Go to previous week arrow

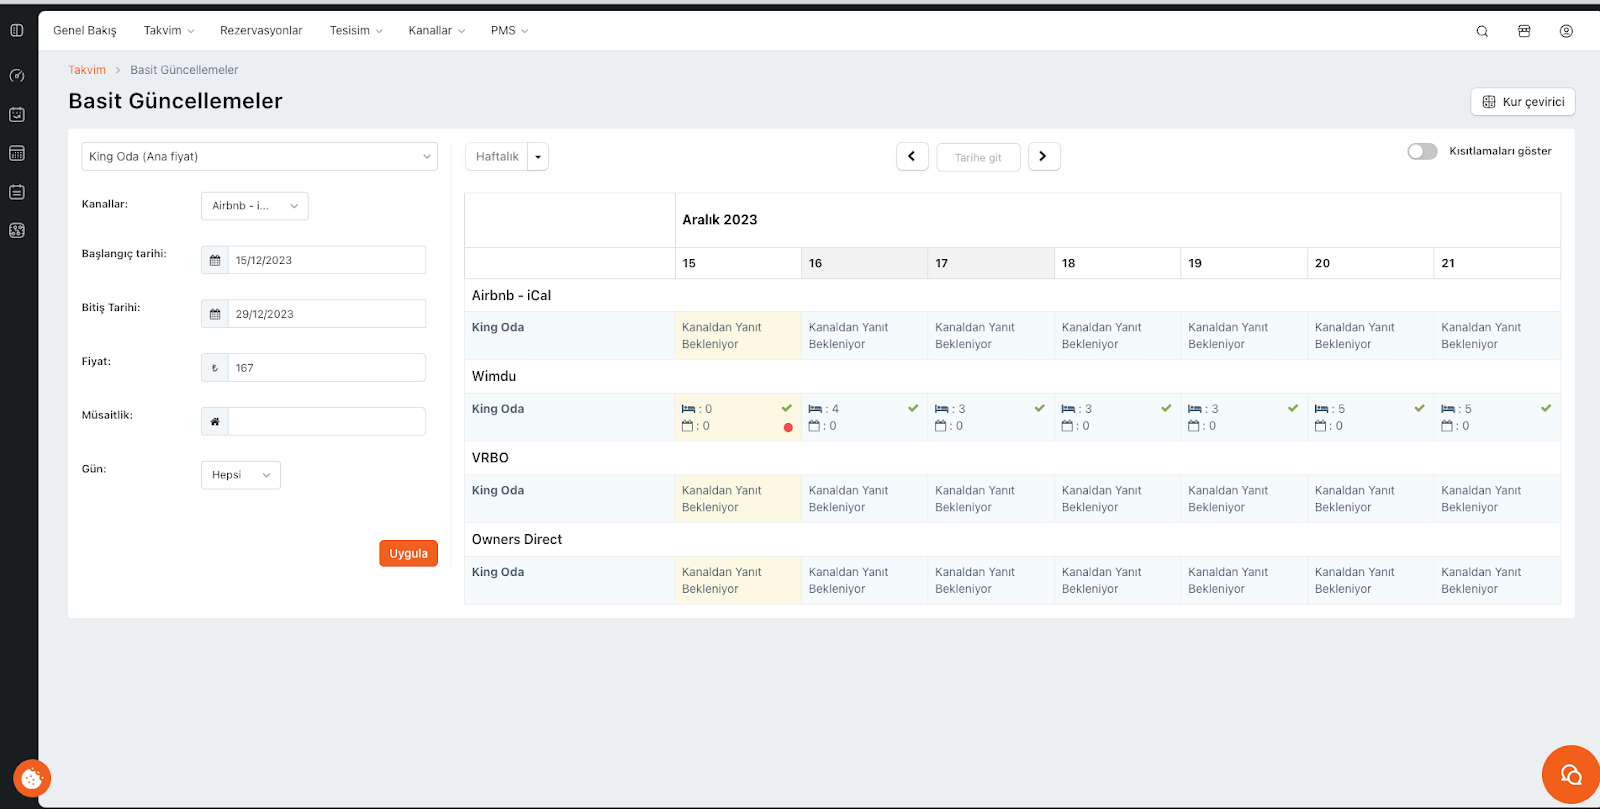point(912,157)
